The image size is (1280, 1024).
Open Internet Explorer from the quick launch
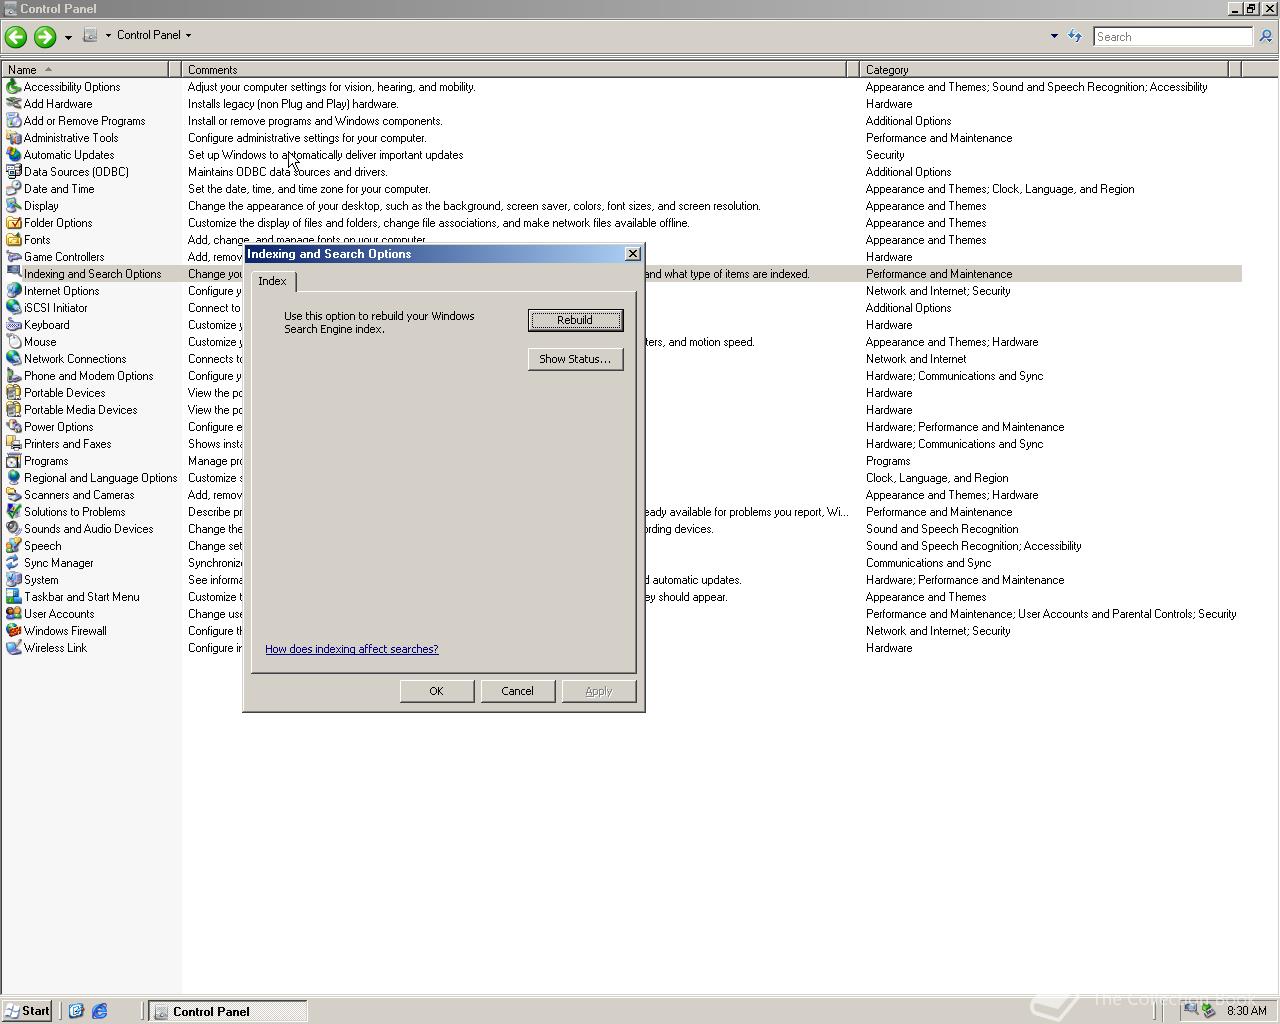[x=100, y=1011]
